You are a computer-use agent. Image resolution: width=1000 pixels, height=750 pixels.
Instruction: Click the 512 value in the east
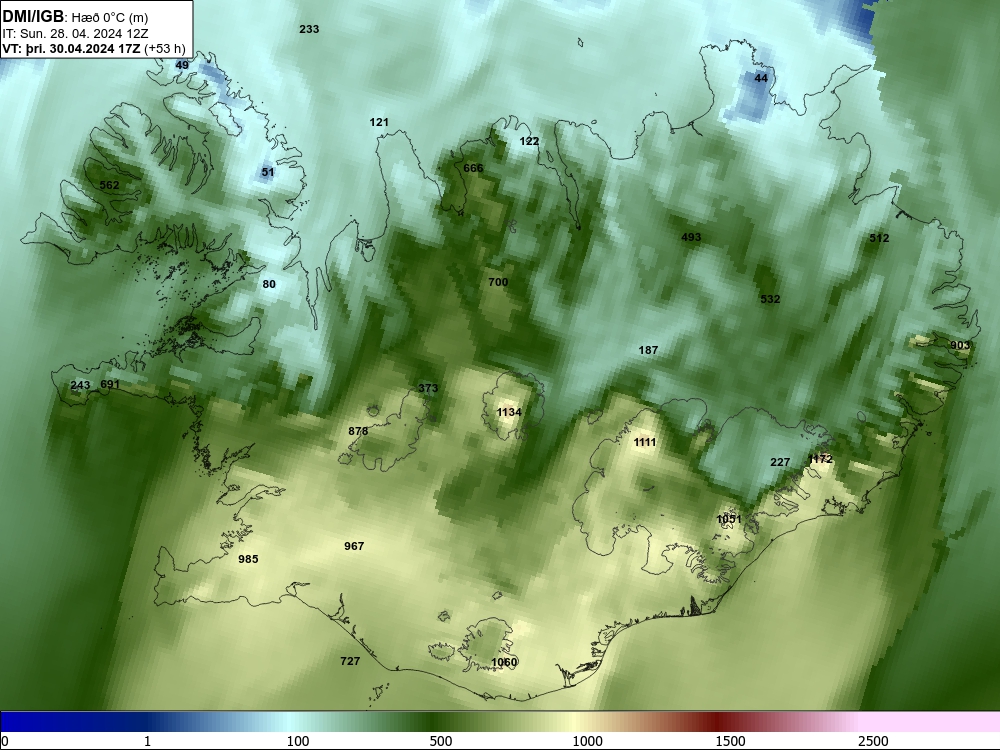pyautogui.click(x=879, y=238)
